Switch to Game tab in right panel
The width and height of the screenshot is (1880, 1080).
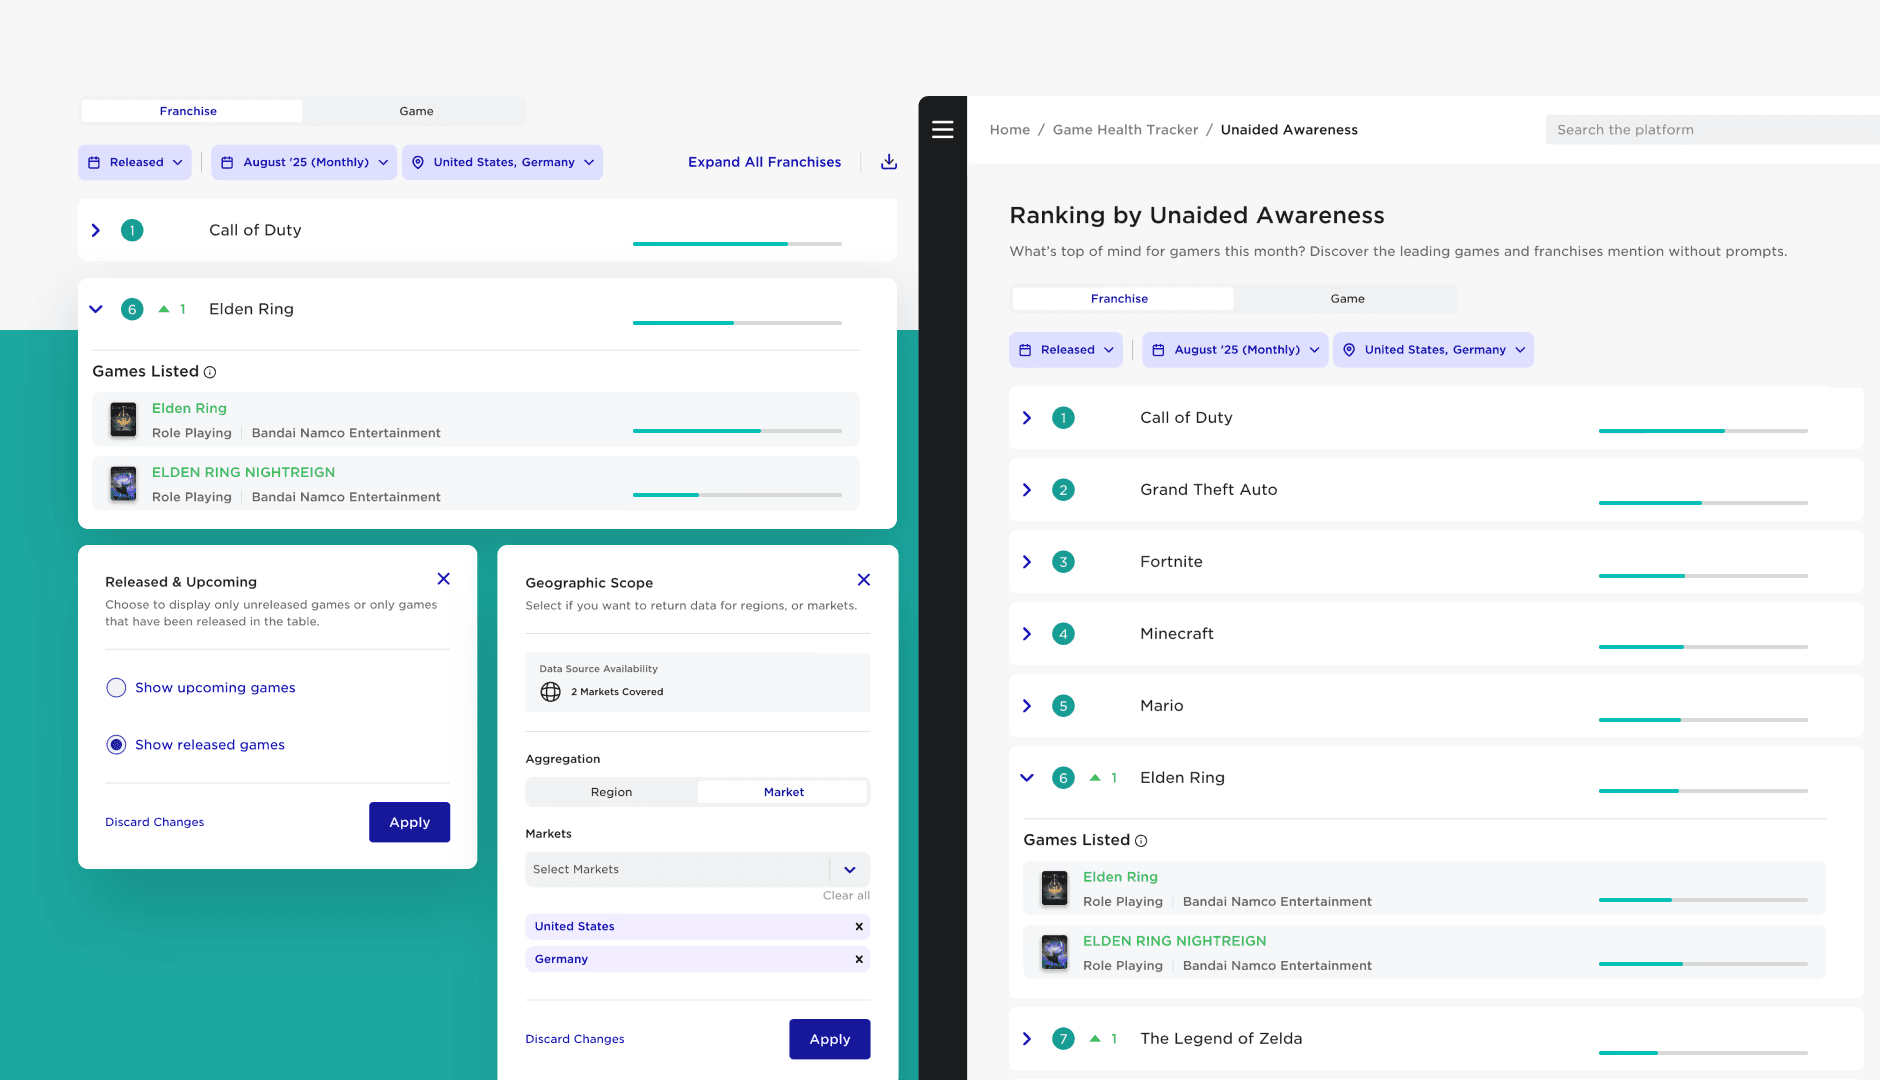coord(1347,299)
